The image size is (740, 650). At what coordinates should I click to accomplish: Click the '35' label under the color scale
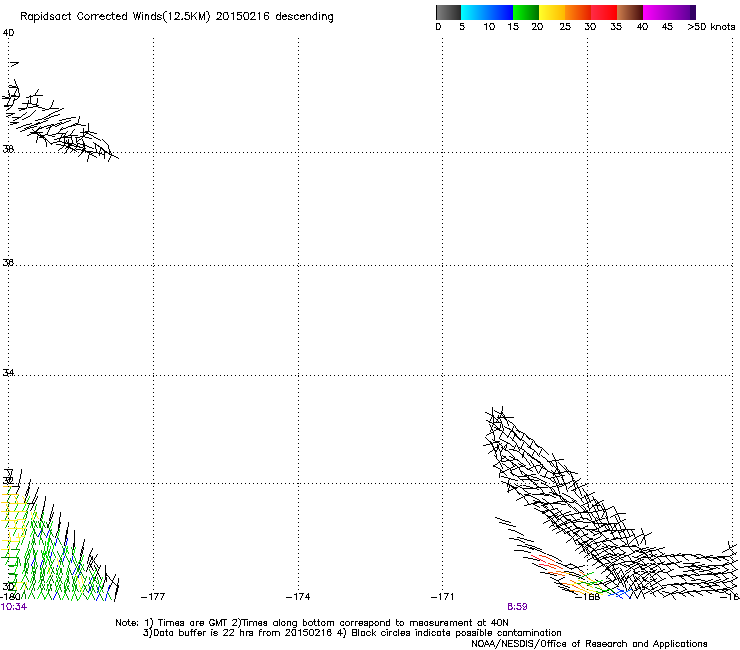point(616,27)
